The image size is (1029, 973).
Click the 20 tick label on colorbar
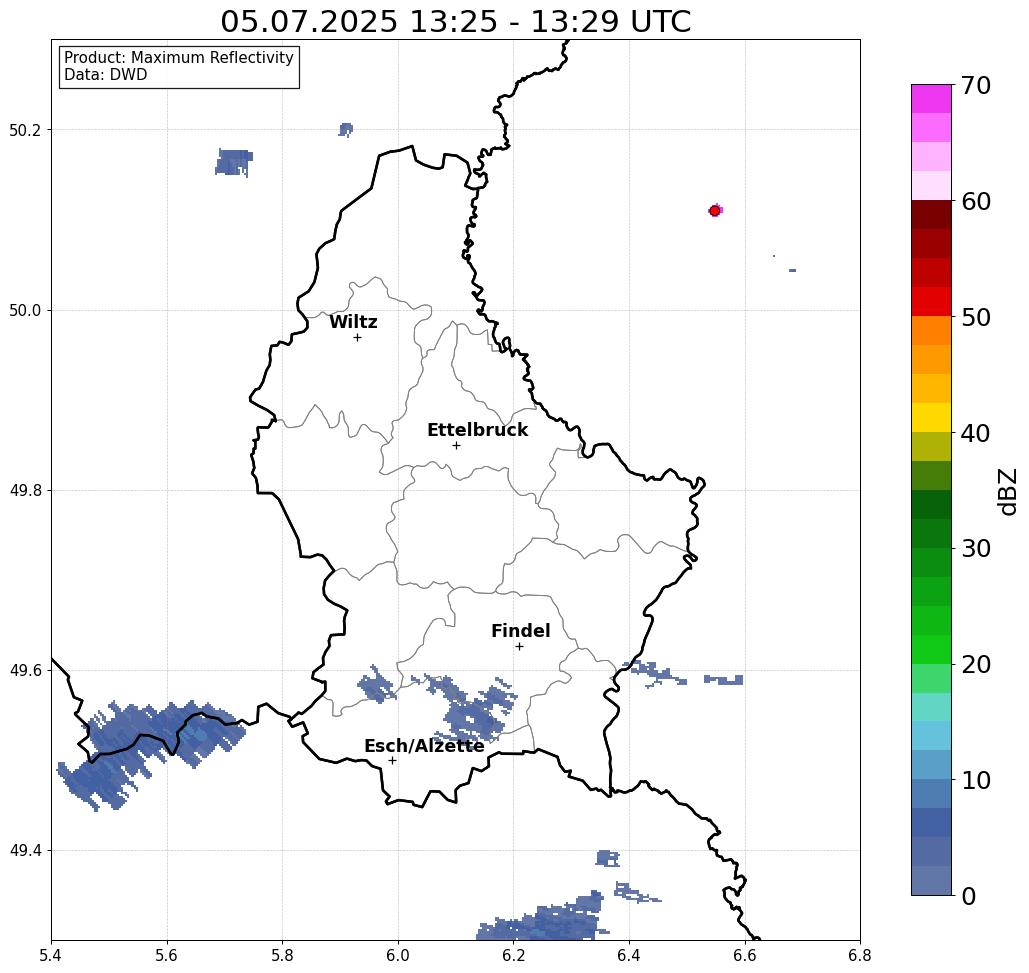click(x=976, y=665)
